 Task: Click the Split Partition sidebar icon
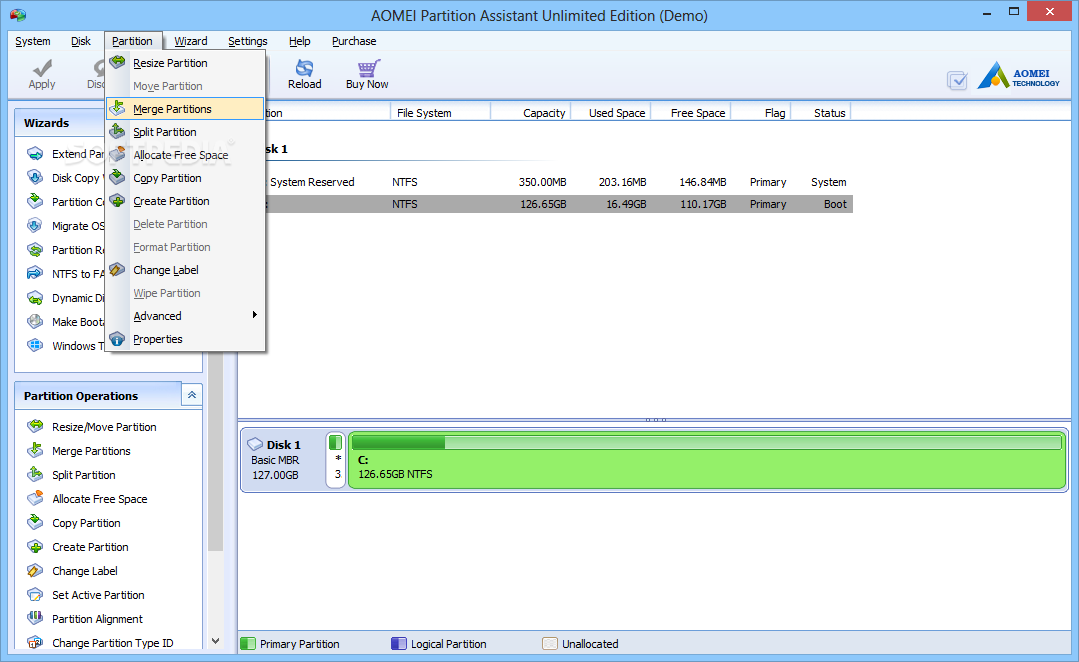coord(35,474)
